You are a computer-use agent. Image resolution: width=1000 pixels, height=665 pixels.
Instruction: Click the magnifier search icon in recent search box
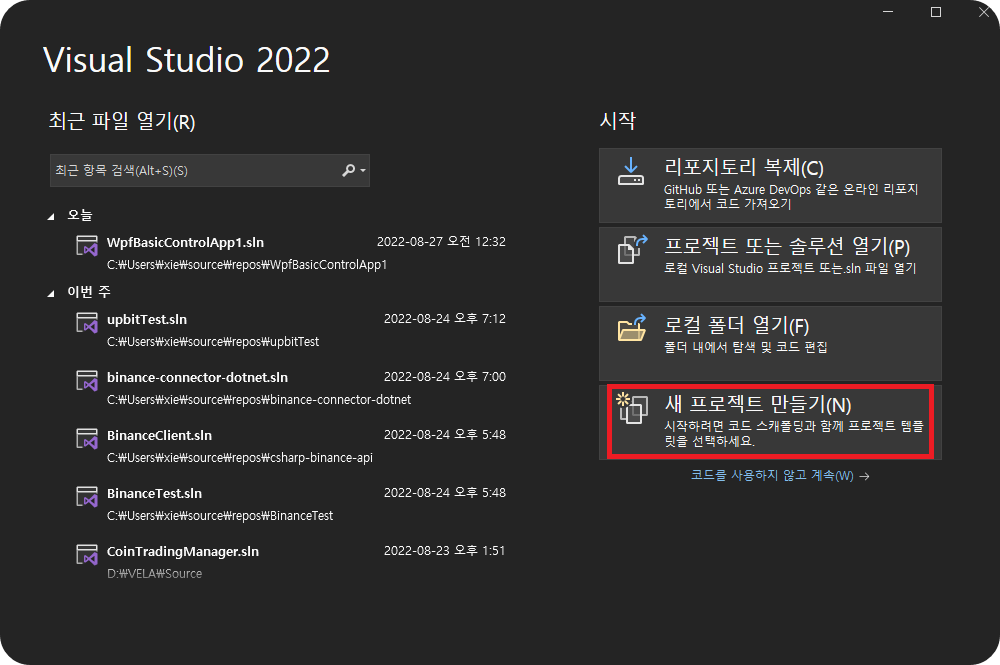(348, 170)
